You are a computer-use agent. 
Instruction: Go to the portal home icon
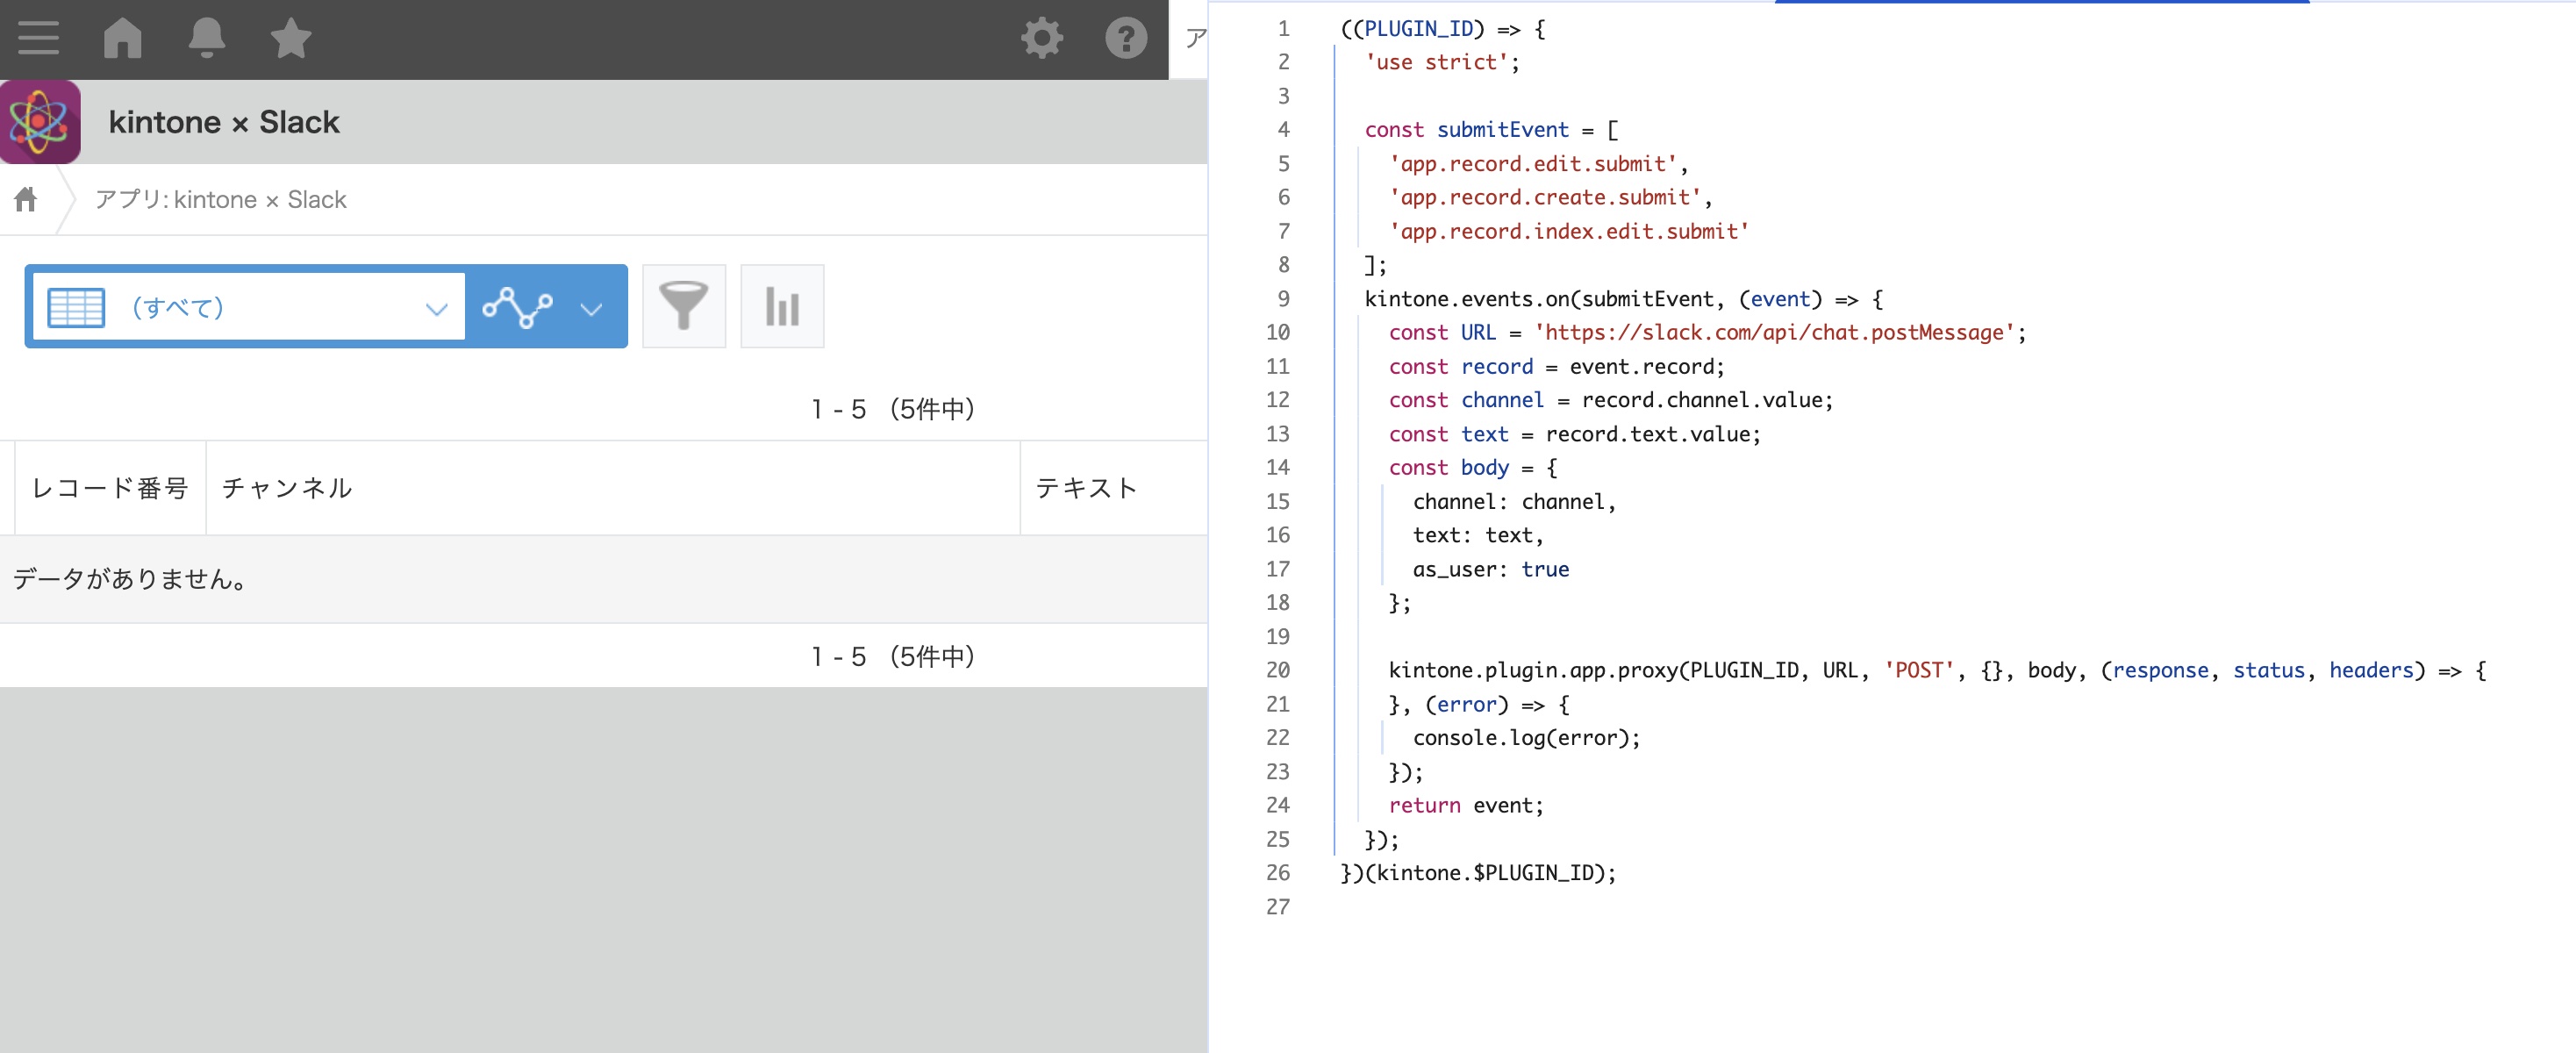(x=122, y=38)
